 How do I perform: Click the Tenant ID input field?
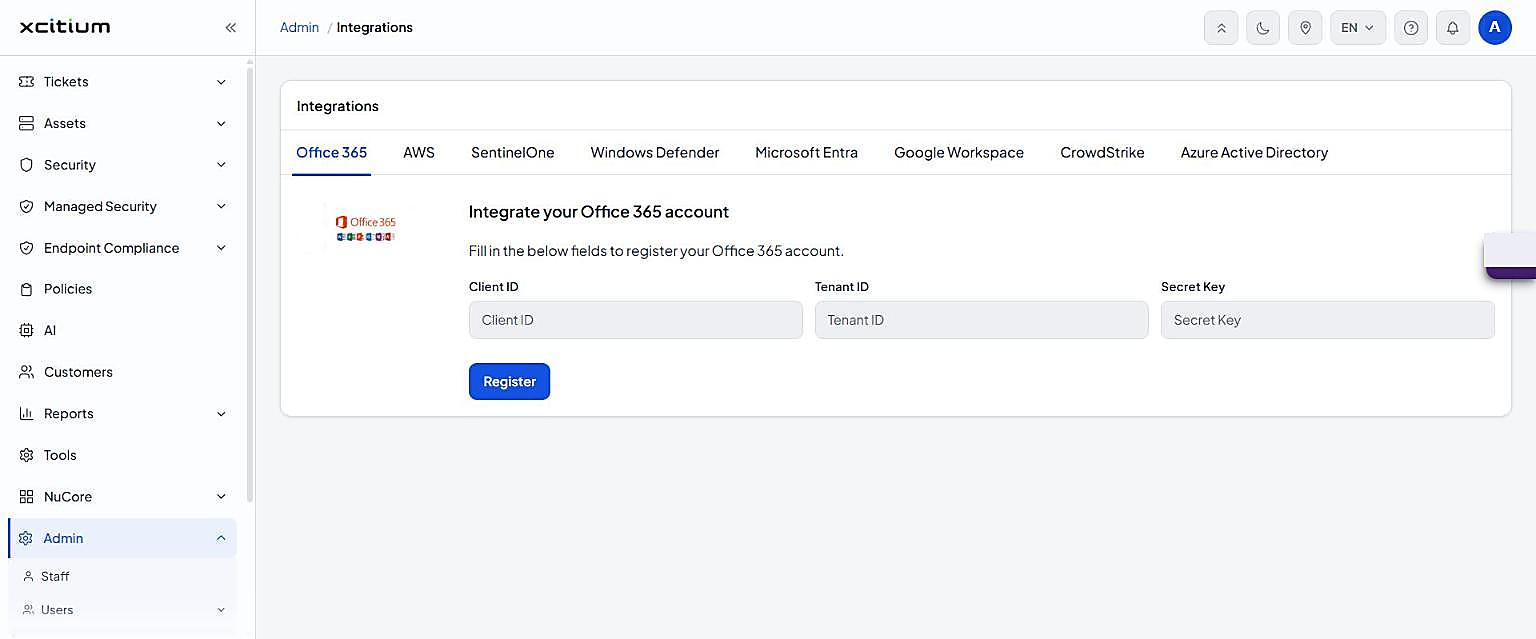click(982, 320)
